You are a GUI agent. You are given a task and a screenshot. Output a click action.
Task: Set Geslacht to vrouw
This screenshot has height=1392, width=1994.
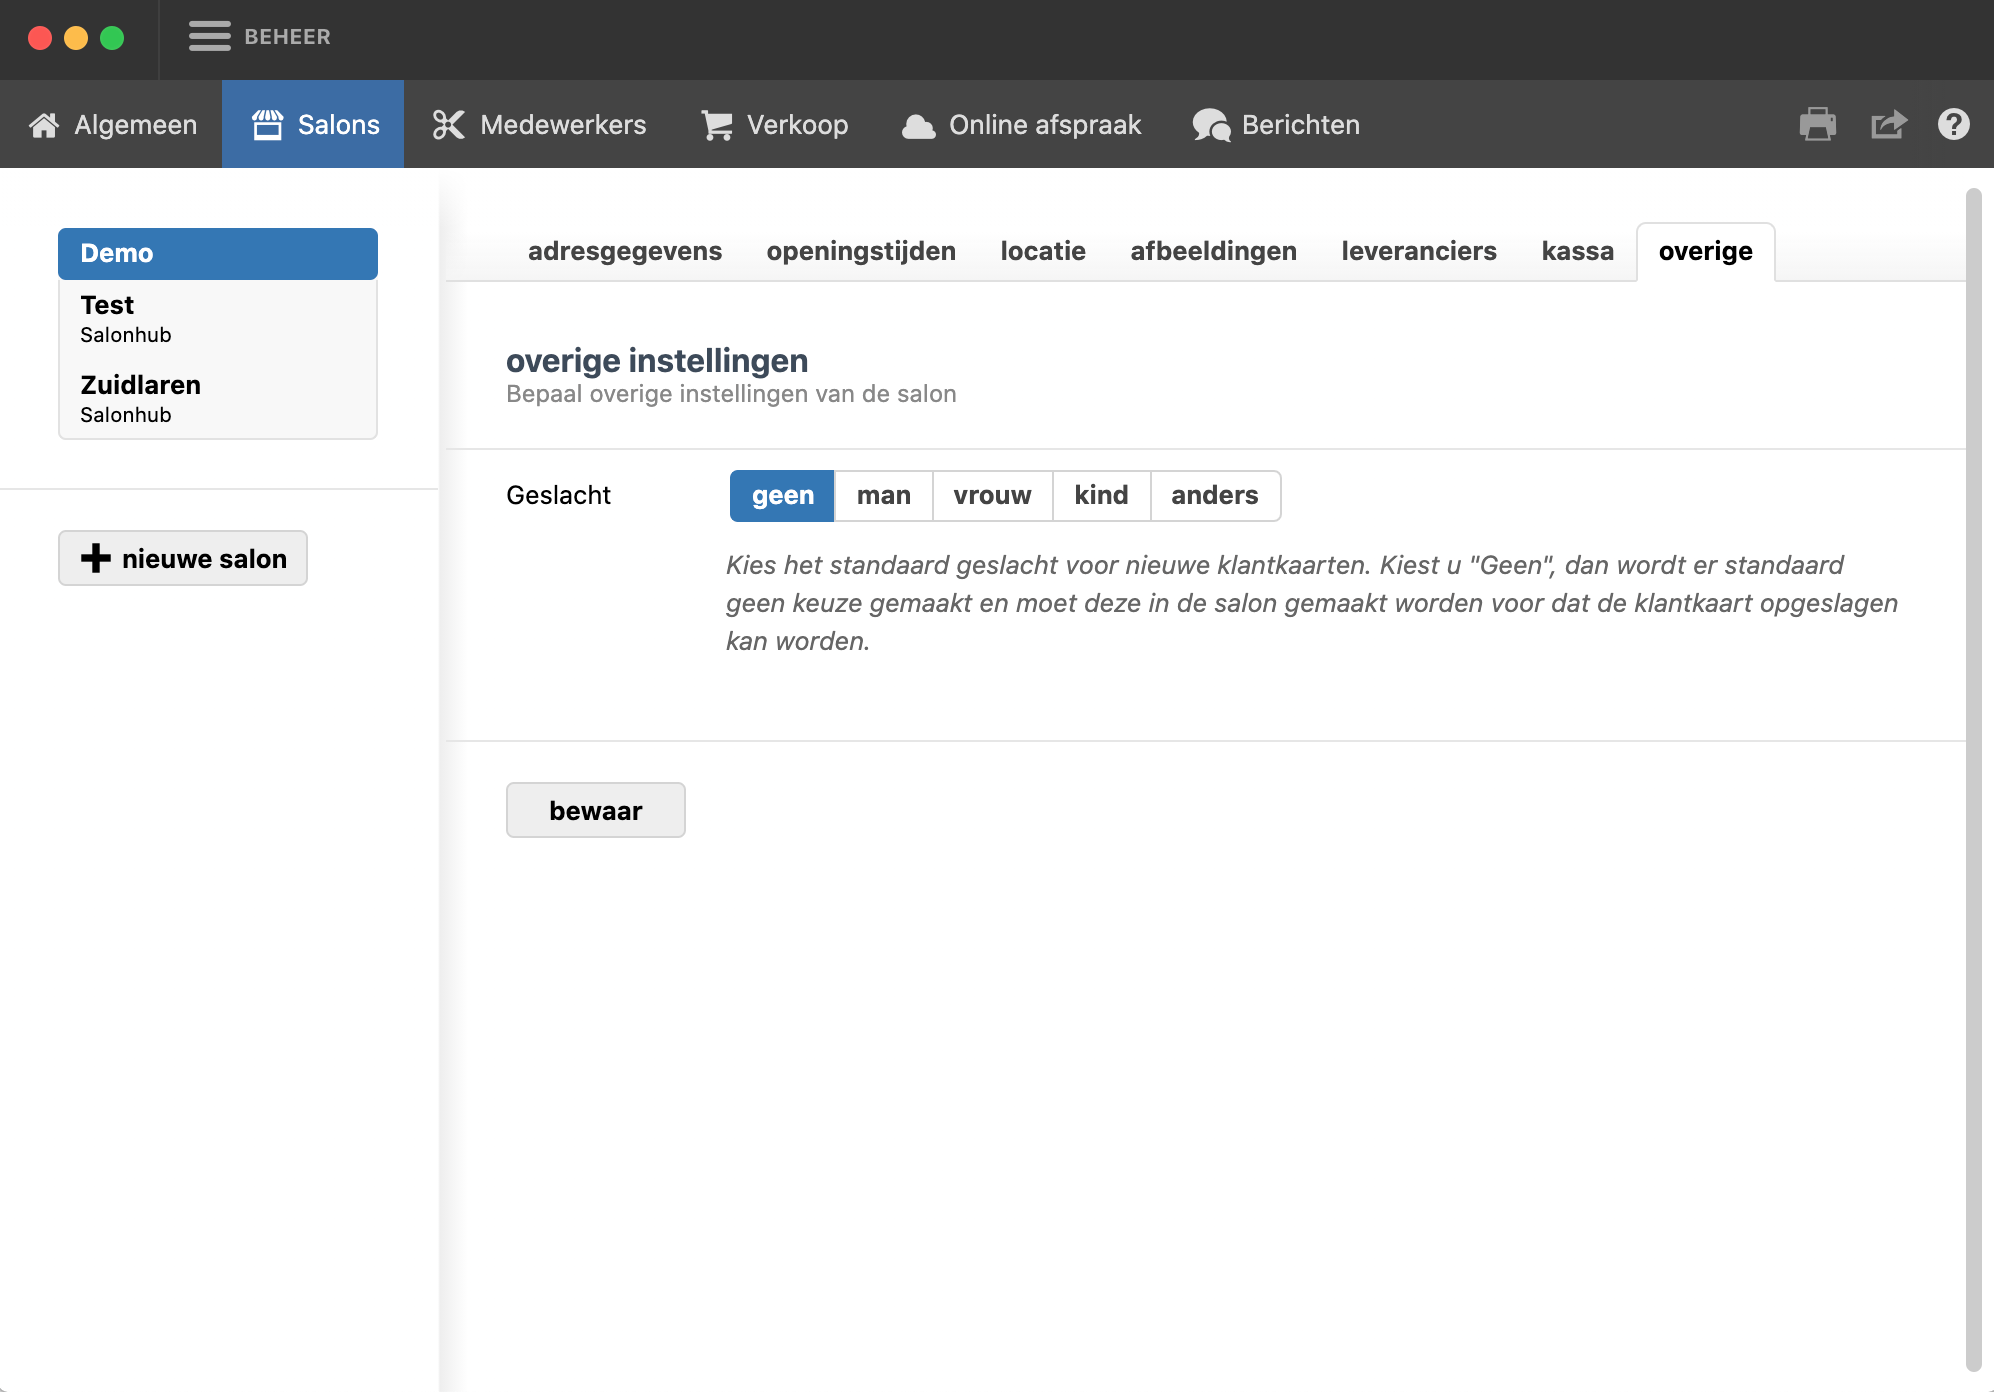tap(992, 496)
